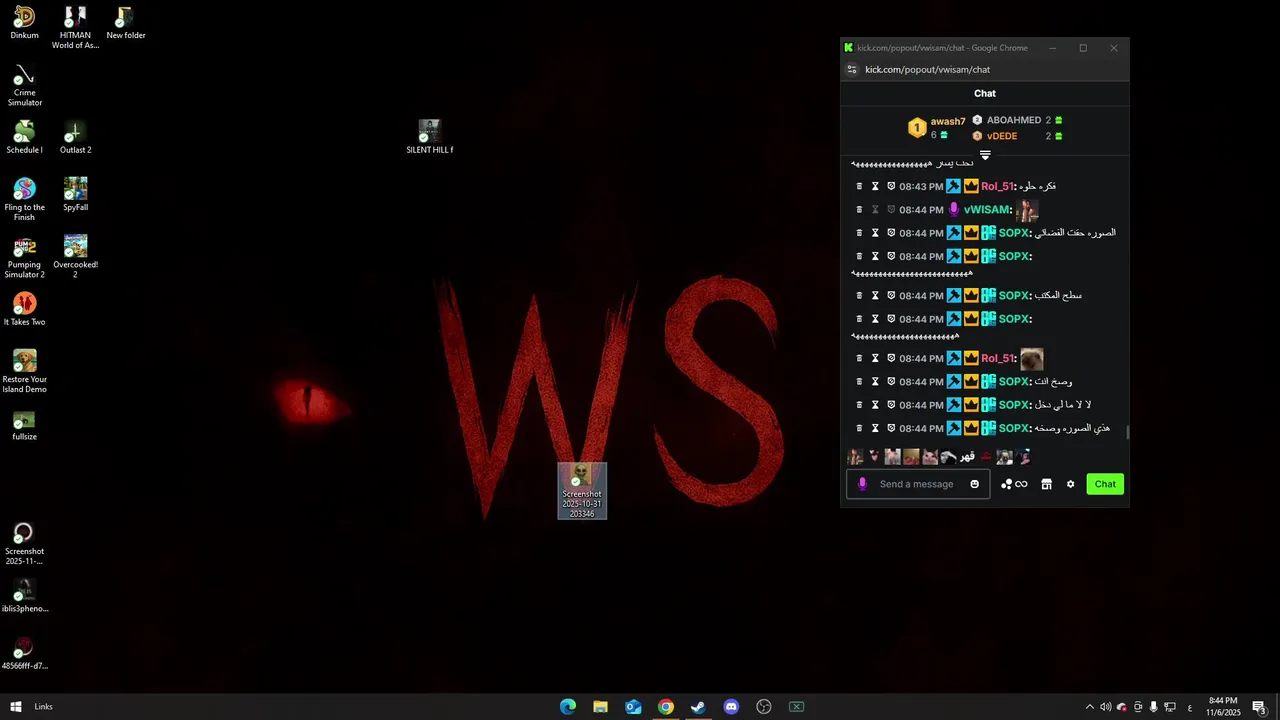Open chat settings gear icon
Image resolution: width=1280 pixels, height=720 pixels.
point(1070,484)
